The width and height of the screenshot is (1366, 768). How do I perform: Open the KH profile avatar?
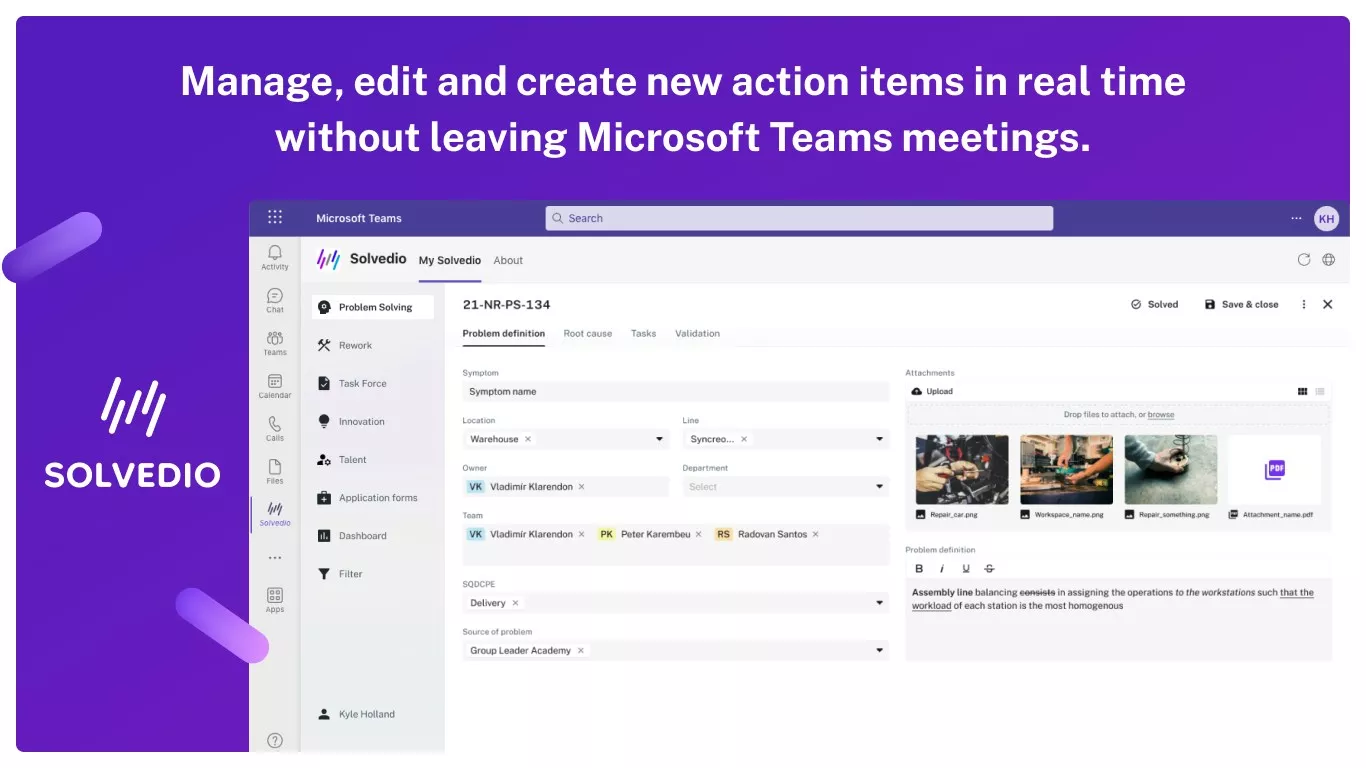(1326, 218)
